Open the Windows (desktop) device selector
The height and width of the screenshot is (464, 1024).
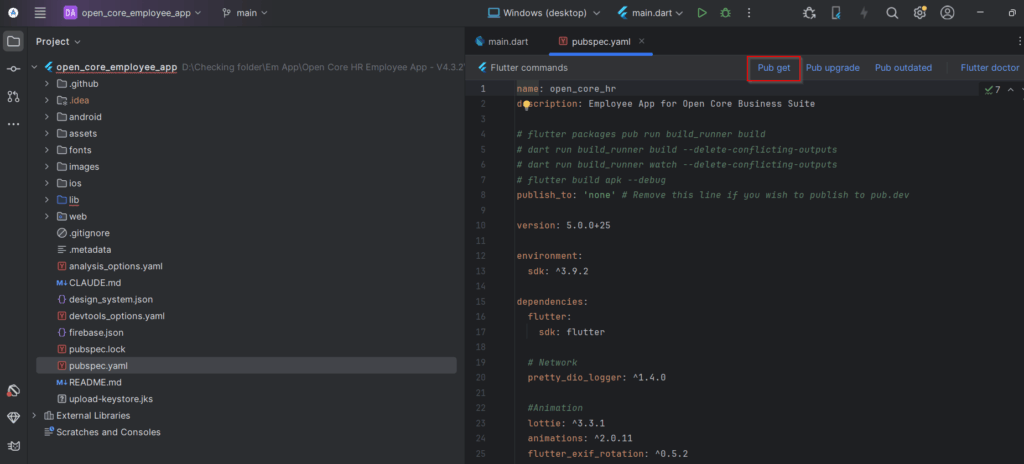[x=544, y=13]
